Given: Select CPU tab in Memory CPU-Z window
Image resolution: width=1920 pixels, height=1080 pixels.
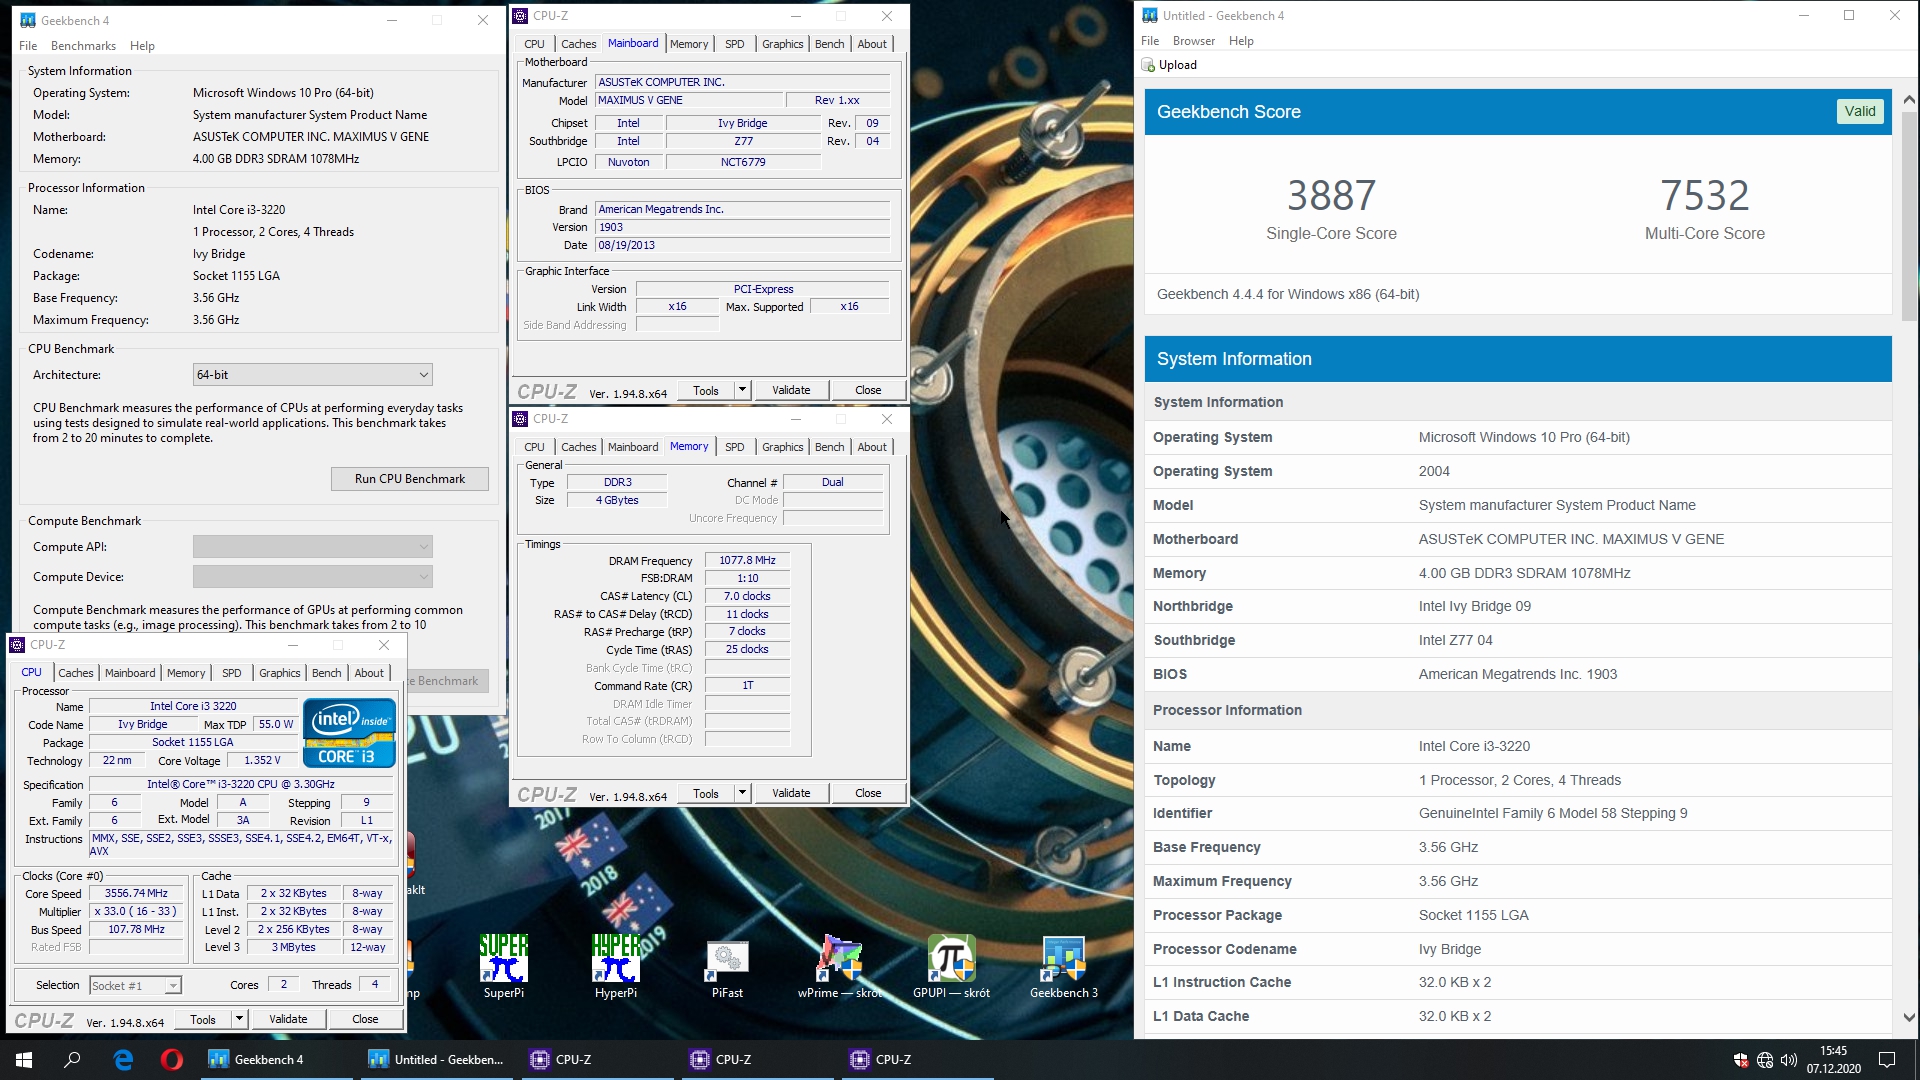Looking at the screenshot, I should click(535, 447).
